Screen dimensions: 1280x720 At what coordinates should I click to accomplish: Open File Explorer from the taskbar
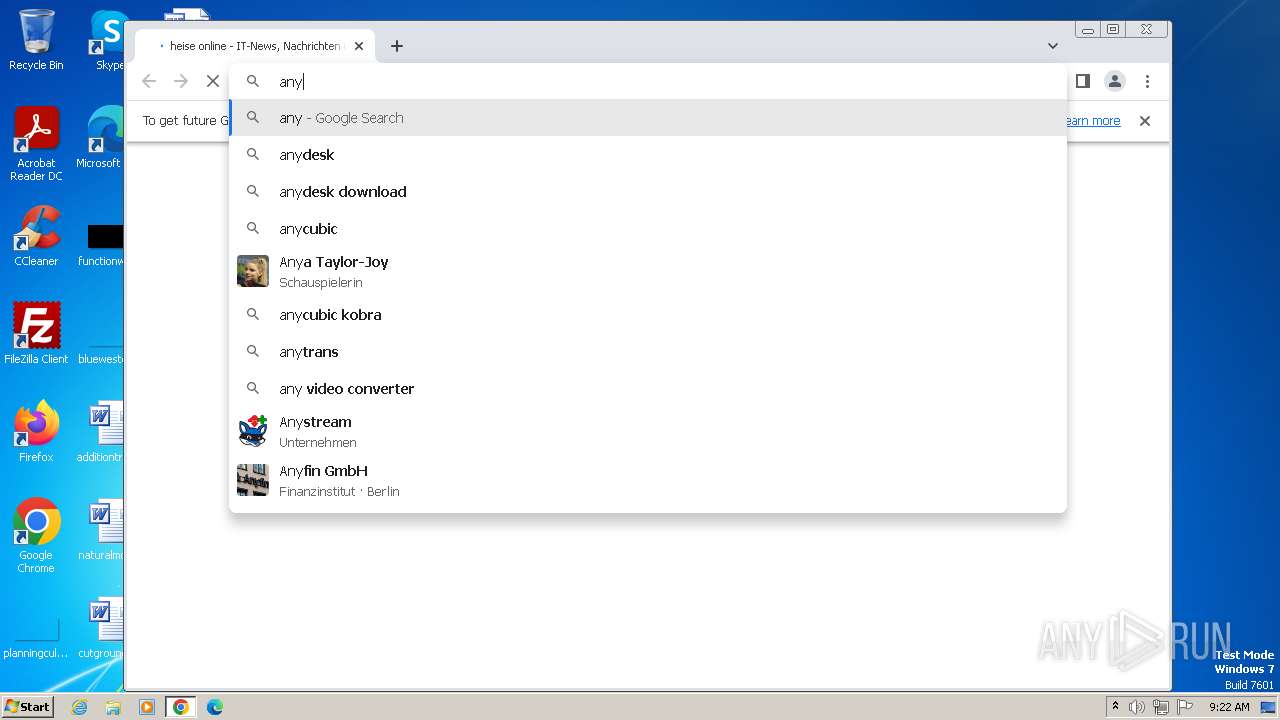click(x=113, y=707)
